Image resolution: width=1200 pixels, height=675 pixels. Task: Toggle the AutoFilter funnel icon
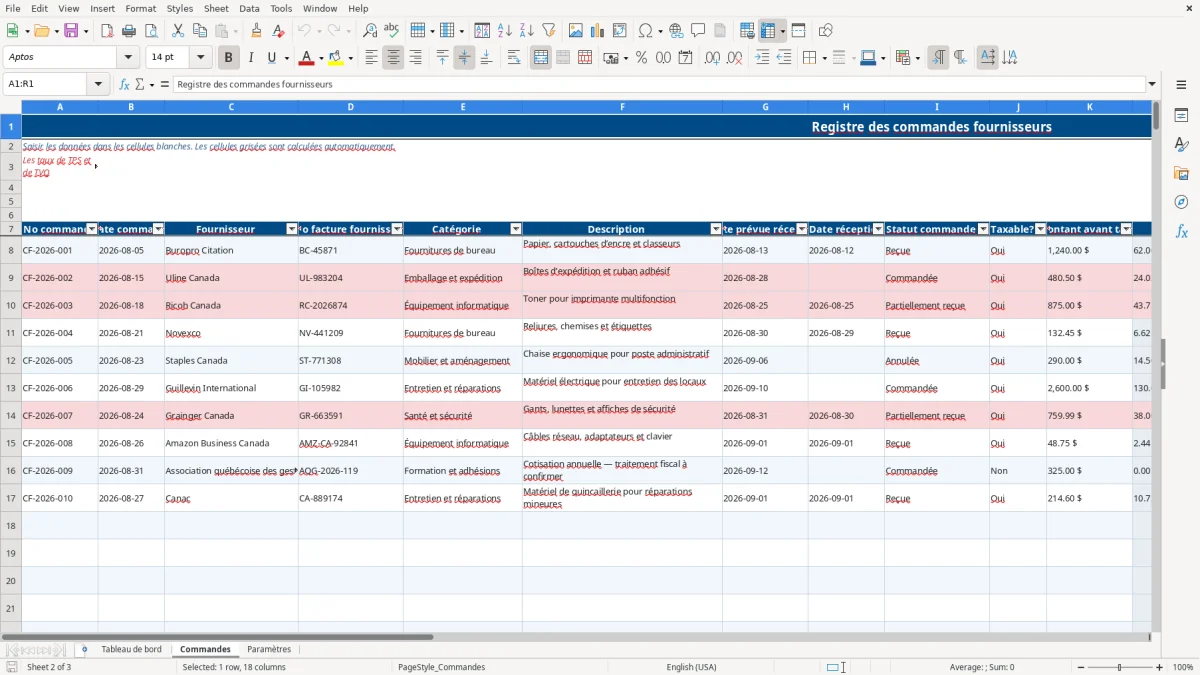(549, 31)
